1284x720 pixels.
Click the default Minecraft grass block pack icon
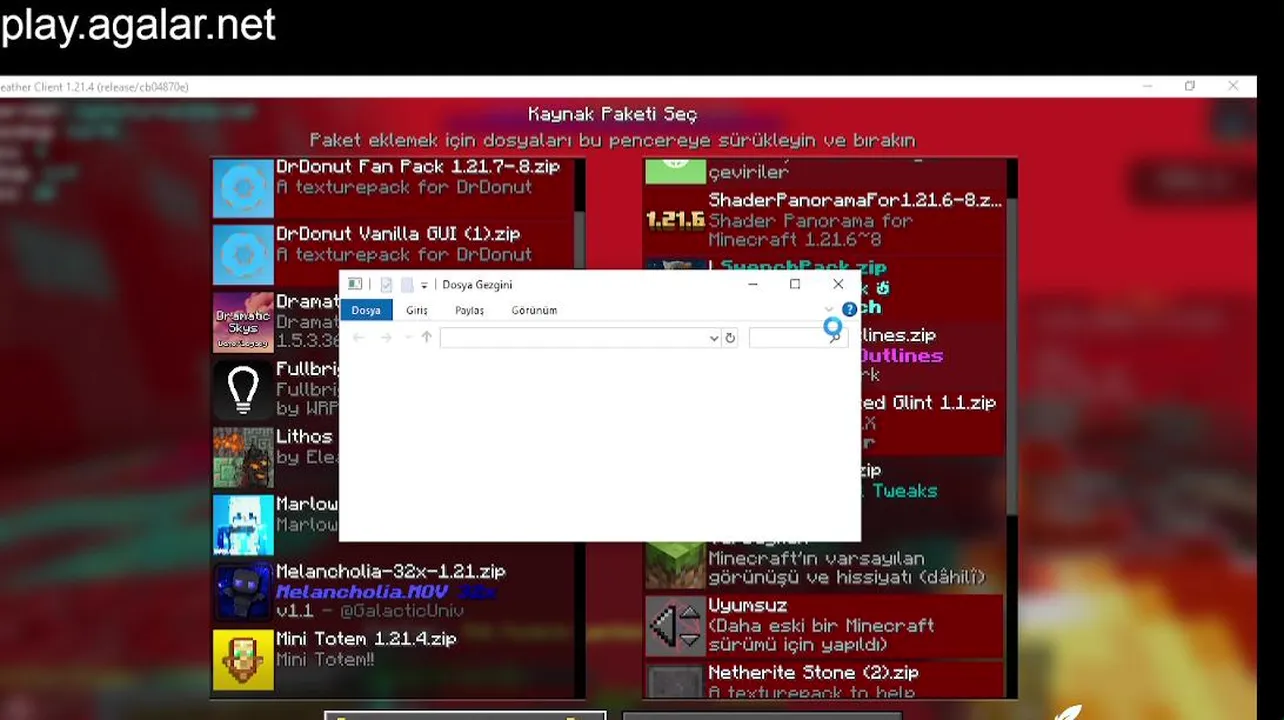(675, 565)
